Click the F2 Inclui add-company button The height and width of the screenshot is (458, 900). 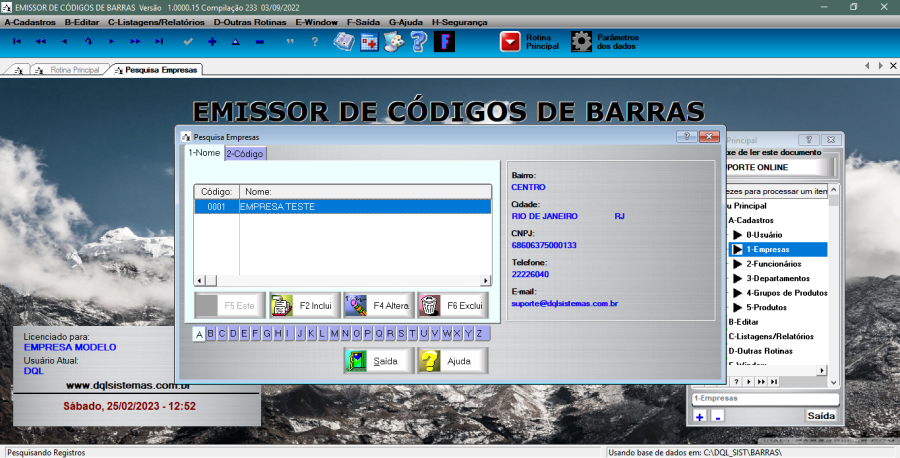(x=304, y=304)
